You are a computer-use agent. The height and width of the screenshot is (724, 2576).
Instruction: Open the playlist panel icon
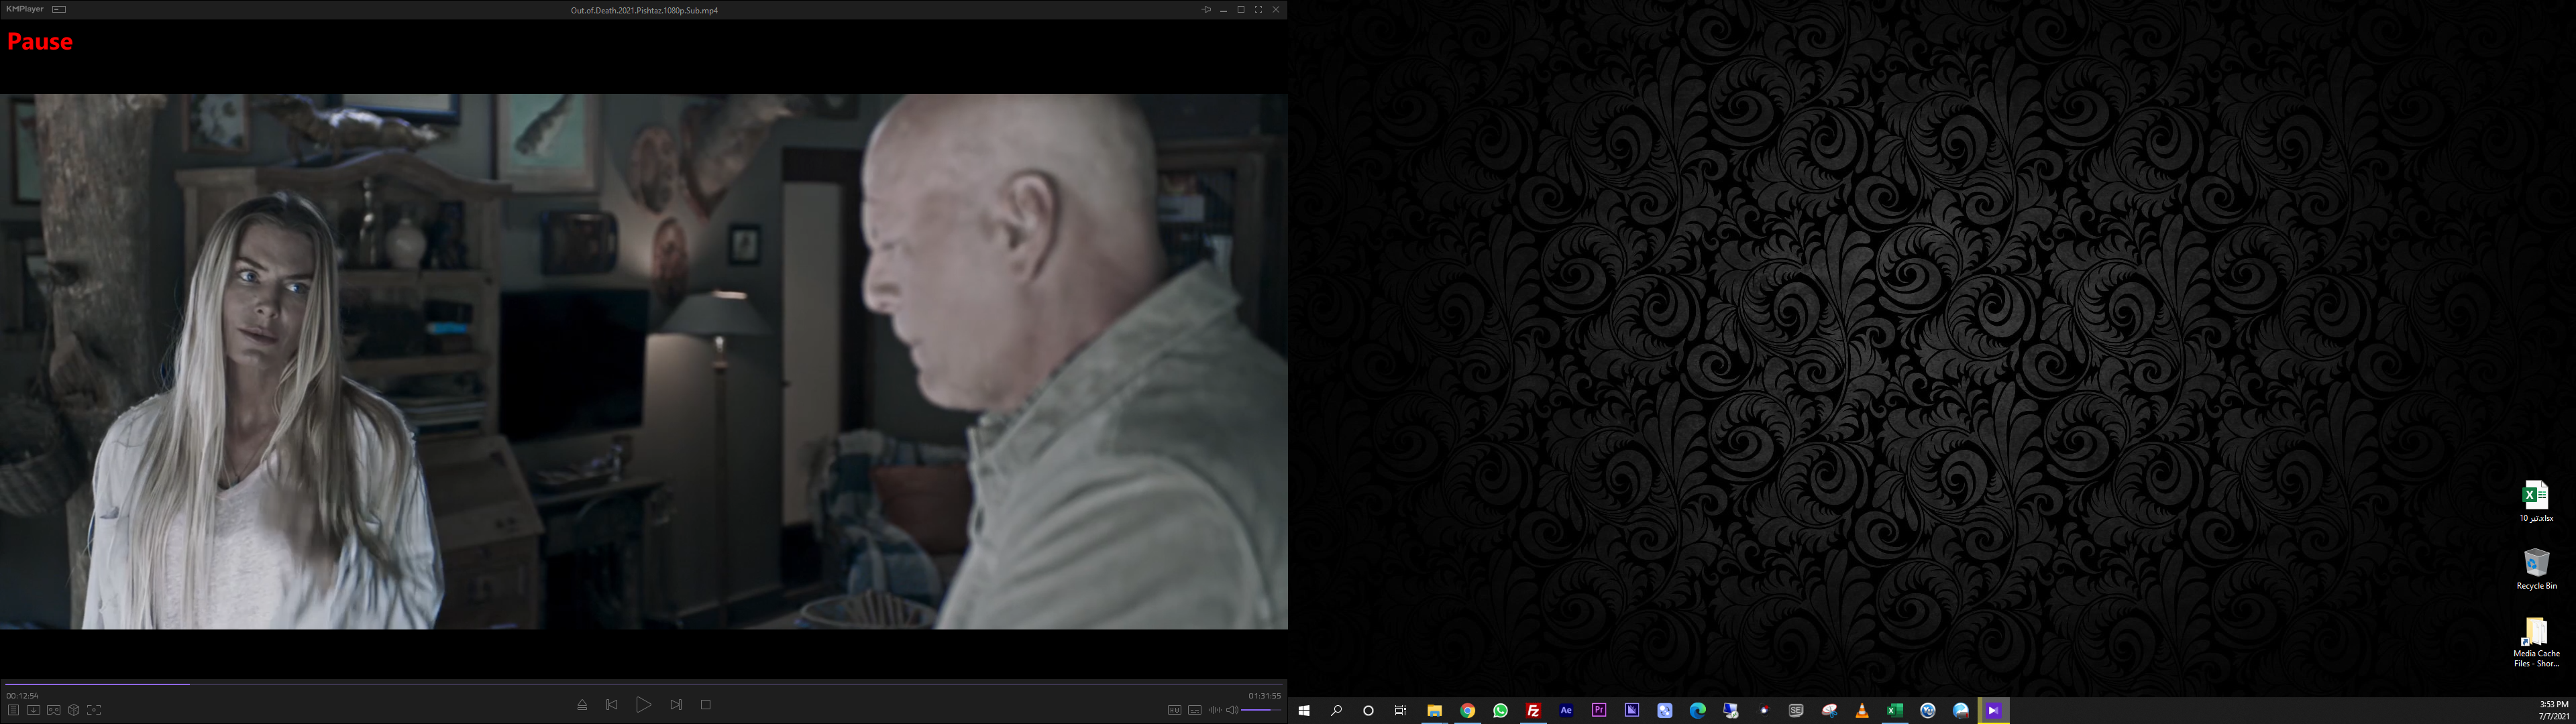pos(13,710)
